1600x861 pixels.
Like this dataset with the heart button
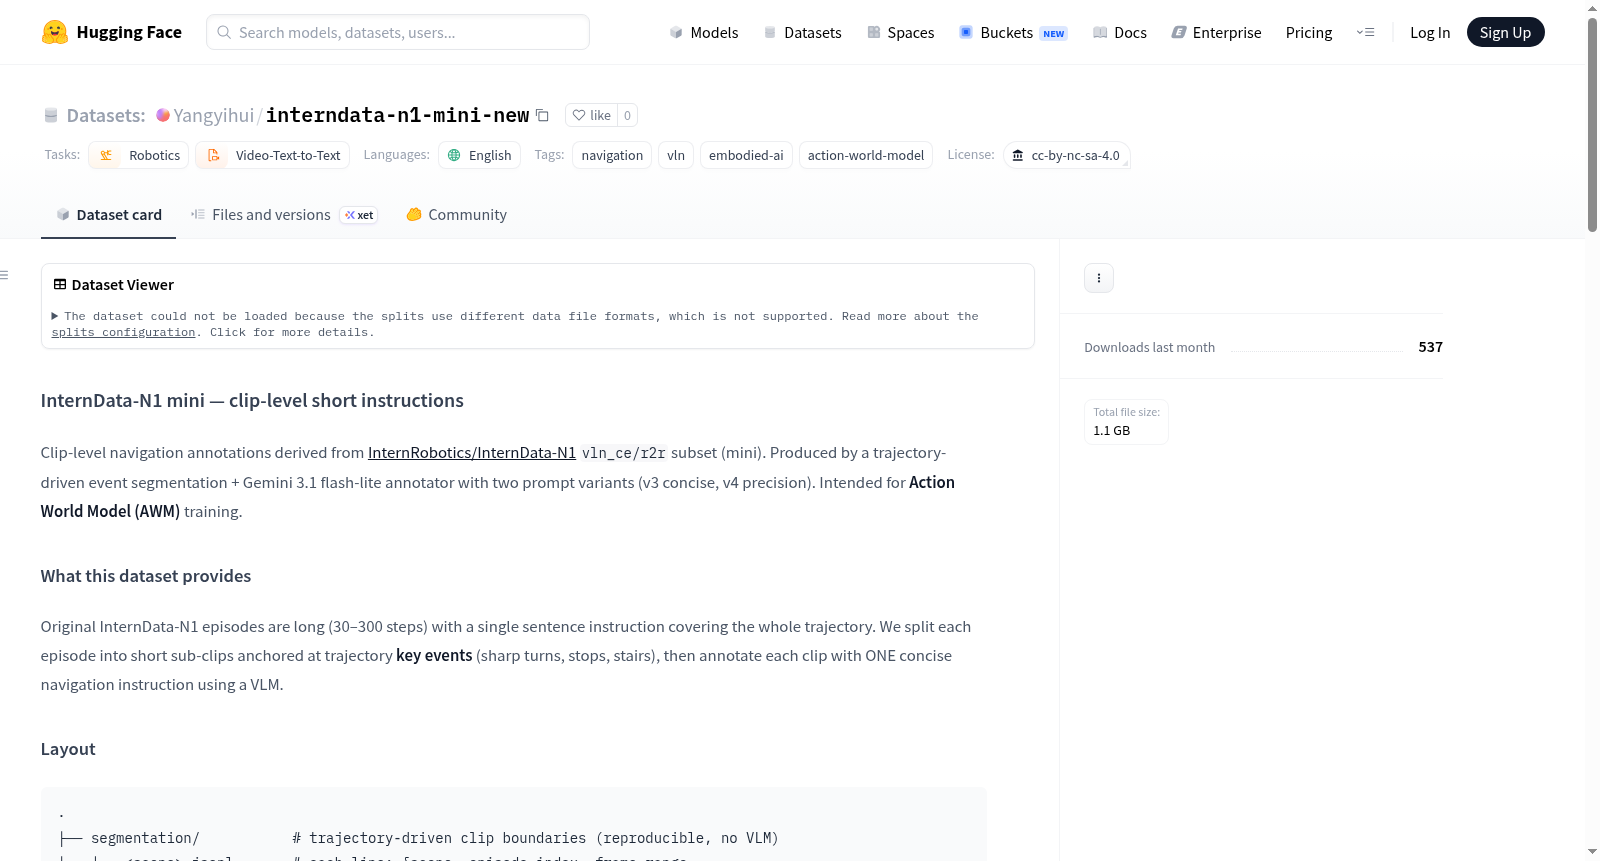(591, 115)
